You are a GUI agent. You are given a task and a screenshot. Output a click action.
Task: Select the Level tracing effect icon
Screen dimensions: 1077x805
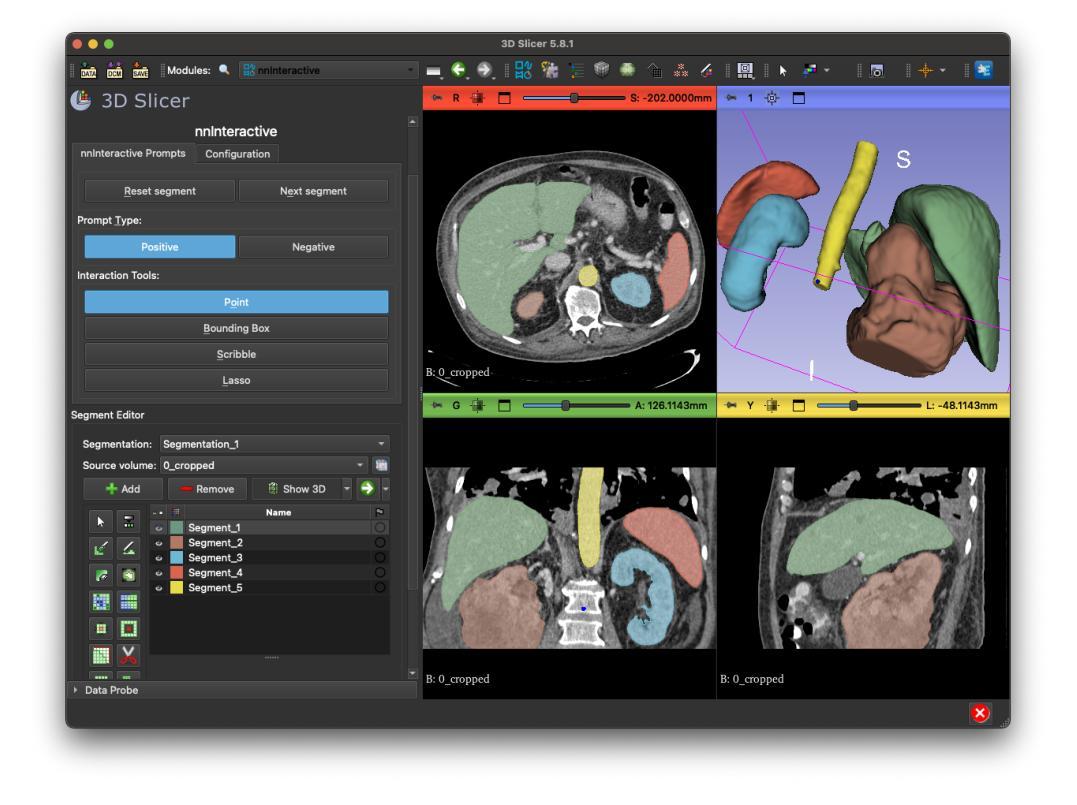[x=128, y=575]
